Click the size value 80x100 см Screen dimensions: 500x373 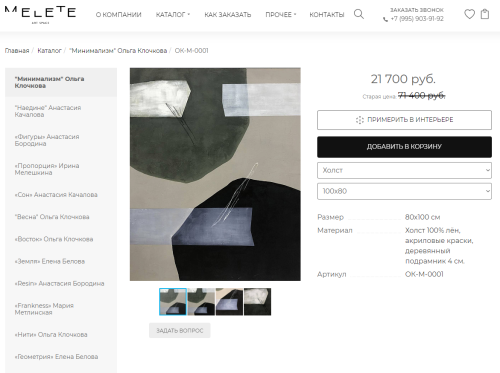click(422, 217)
